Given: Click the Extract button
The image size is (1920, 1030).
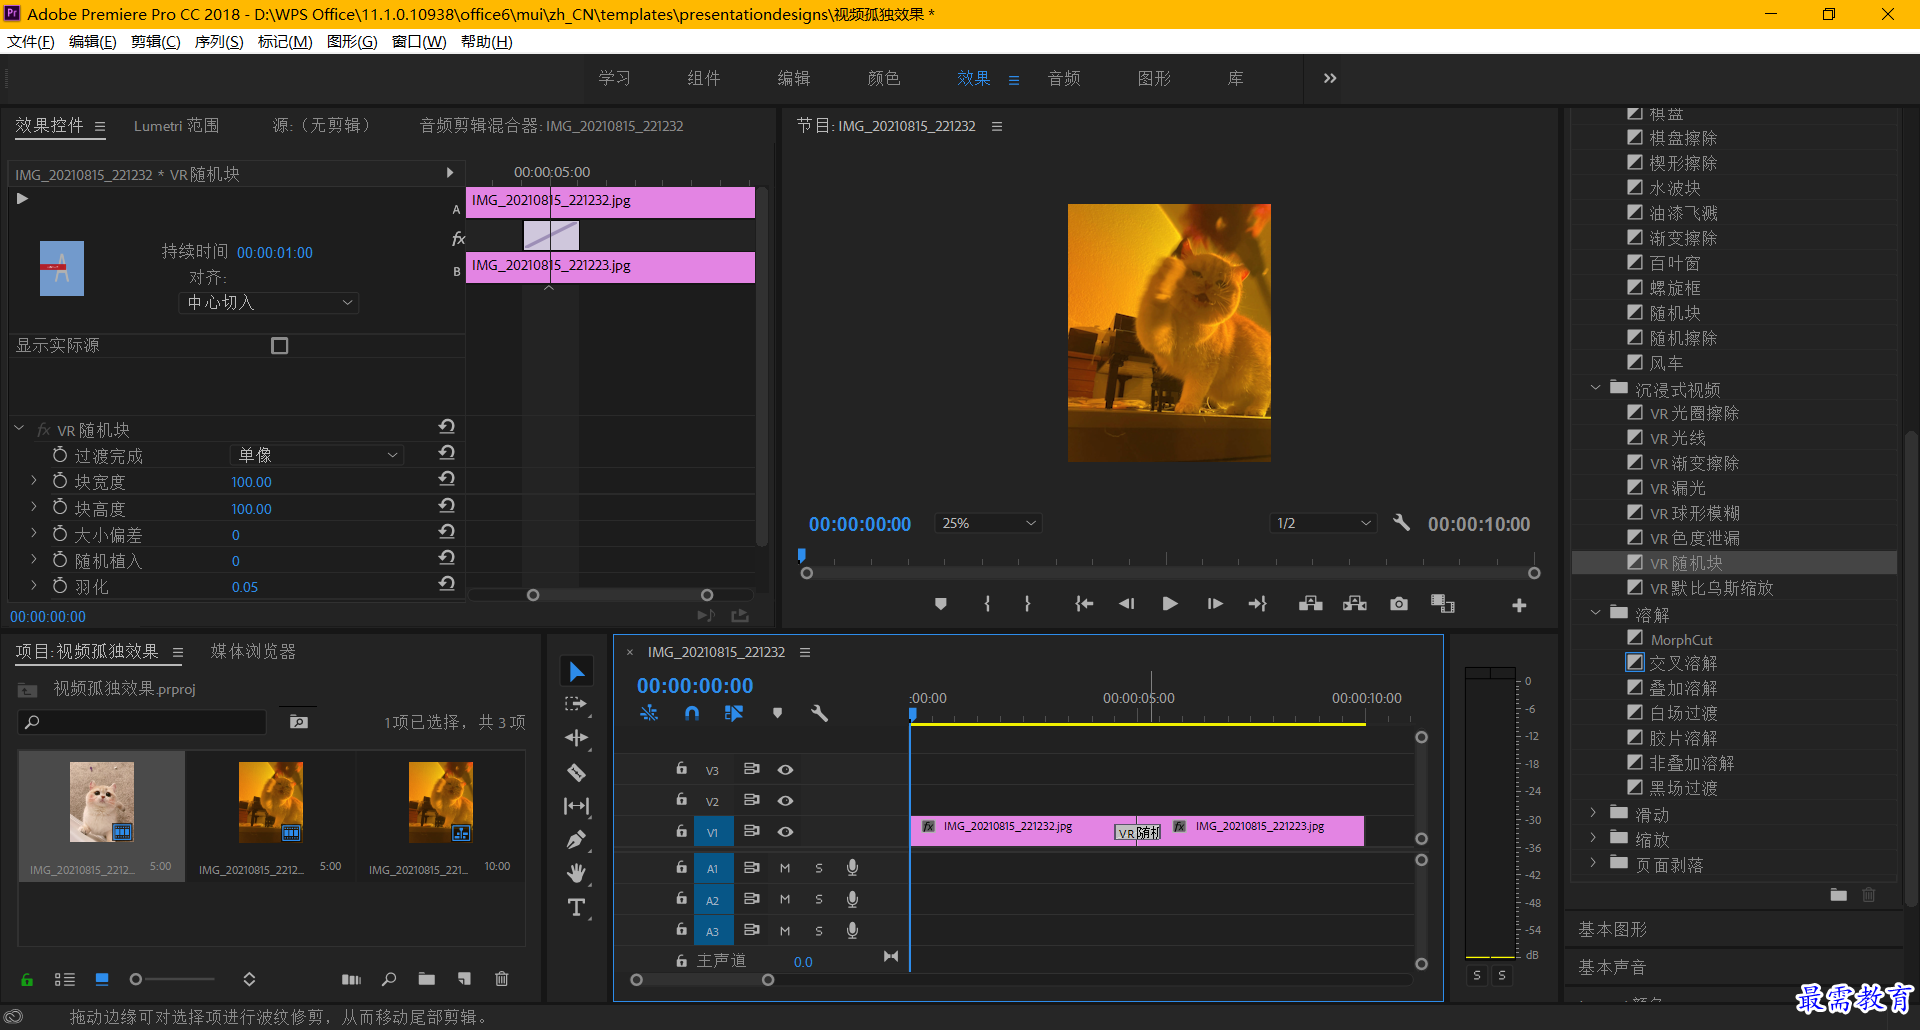Looking at the screenshot, I should click(1354, 604).
